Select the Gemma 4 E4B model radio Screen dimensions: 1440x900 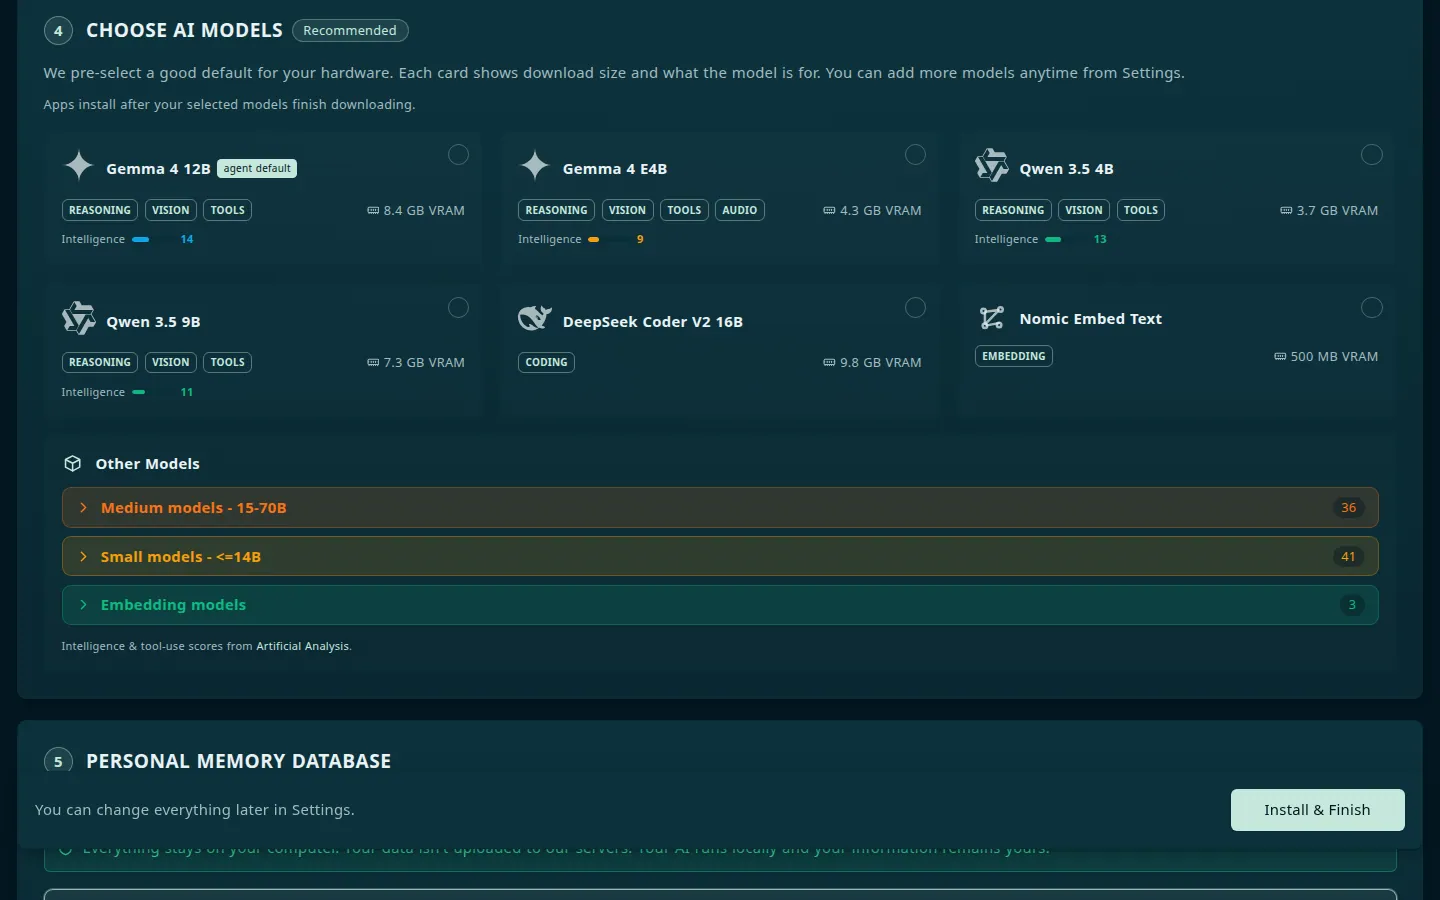(915, 154)
